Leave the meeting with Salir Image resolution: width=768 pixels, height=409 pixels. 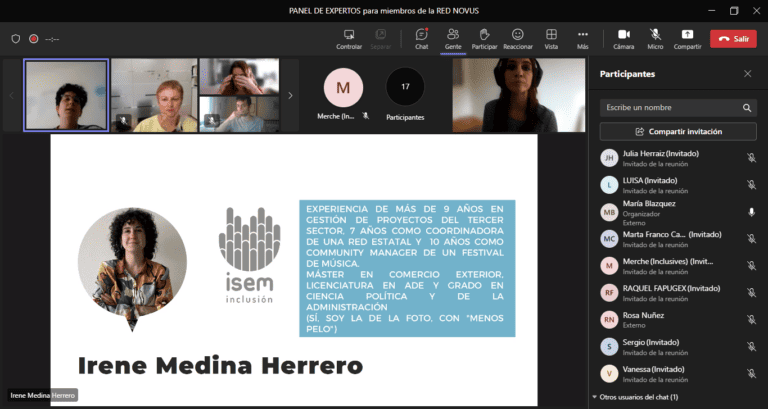click(x=733, y=39)
